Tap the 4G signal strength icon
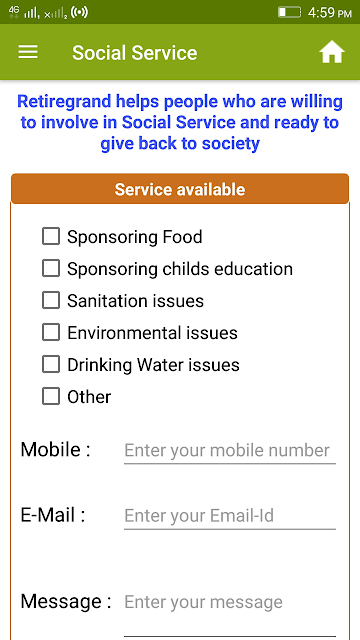 pos(24,13)
